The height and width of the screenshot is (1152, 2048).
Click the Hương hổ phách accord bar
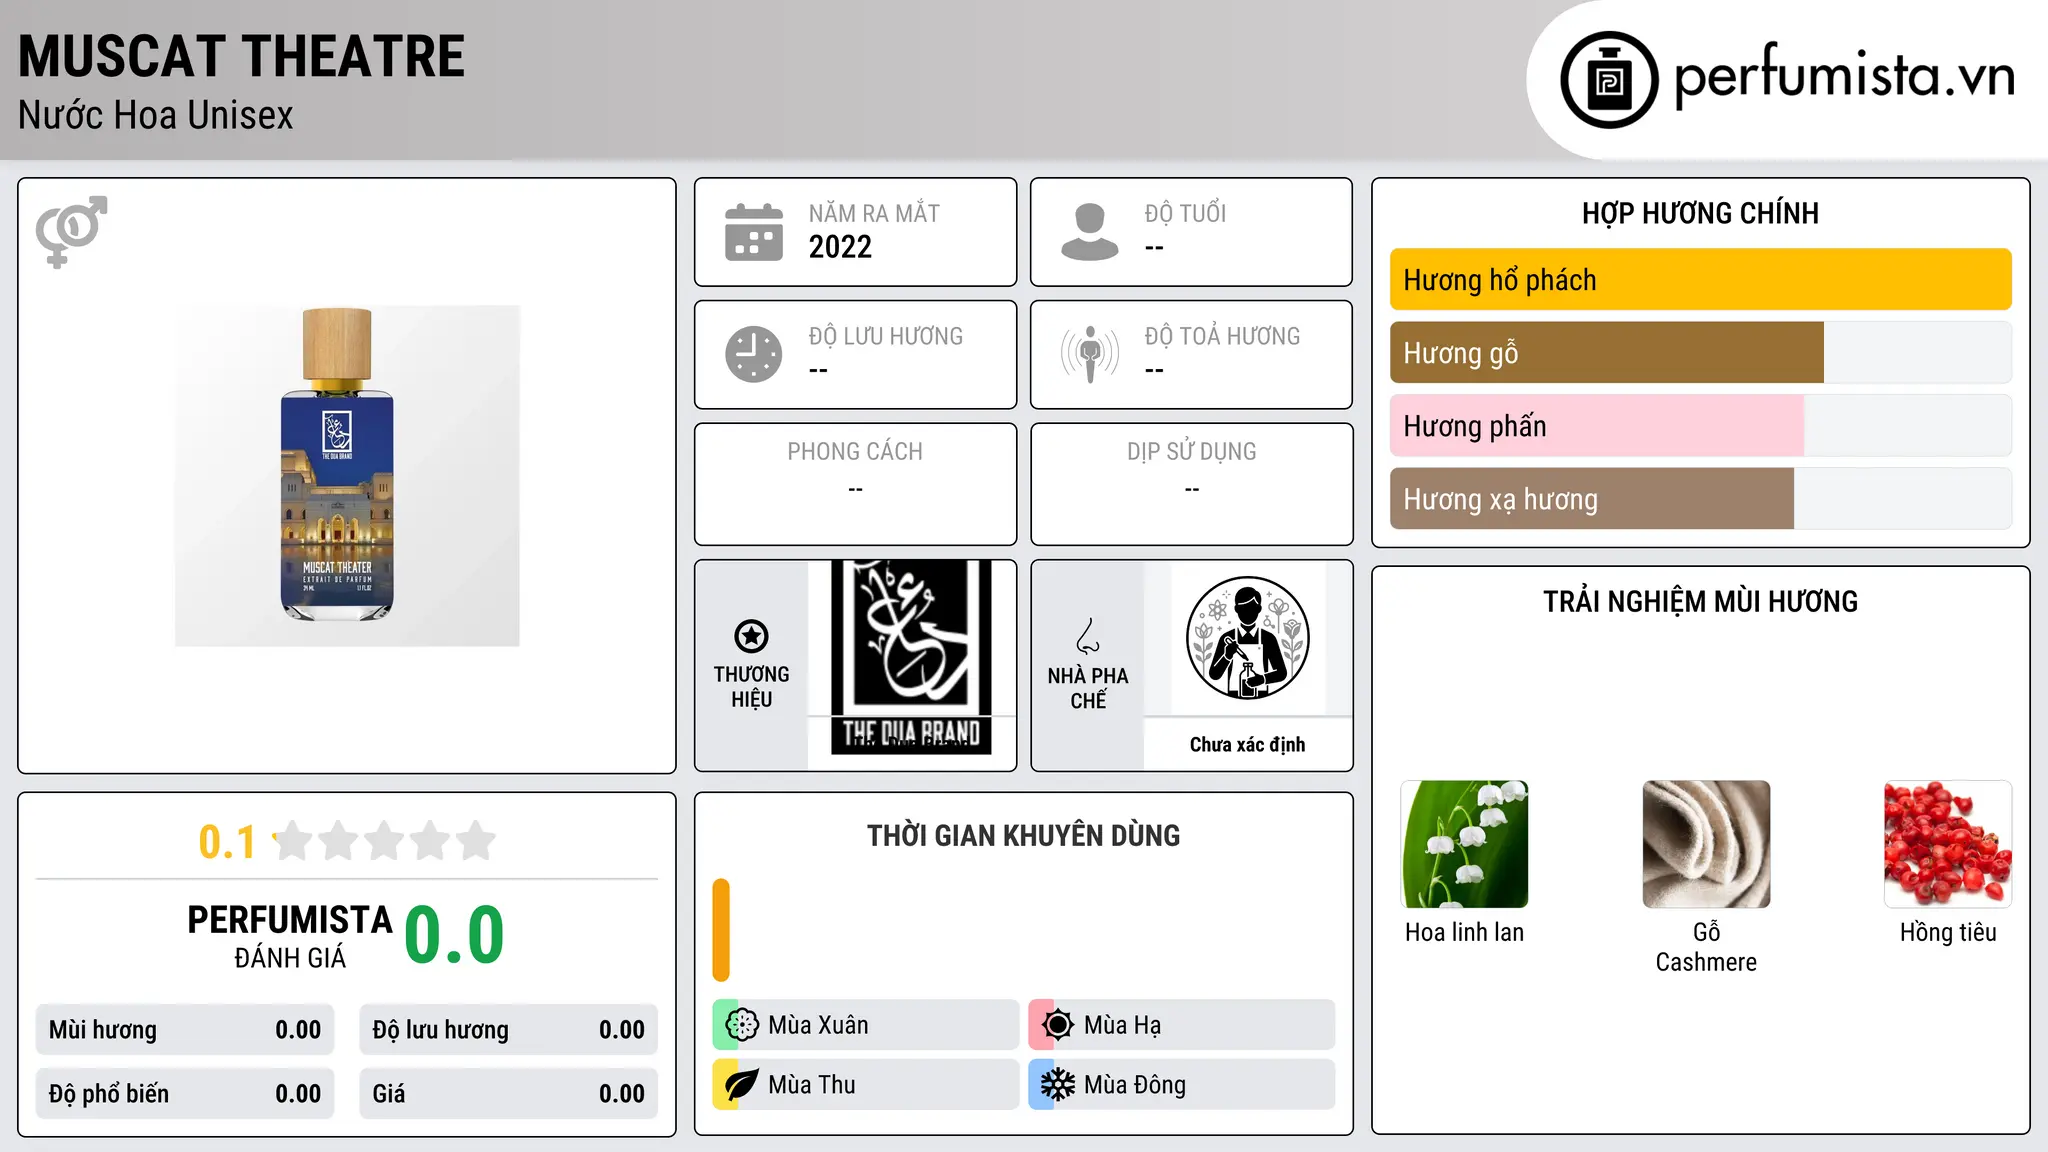click(1701, 280)
